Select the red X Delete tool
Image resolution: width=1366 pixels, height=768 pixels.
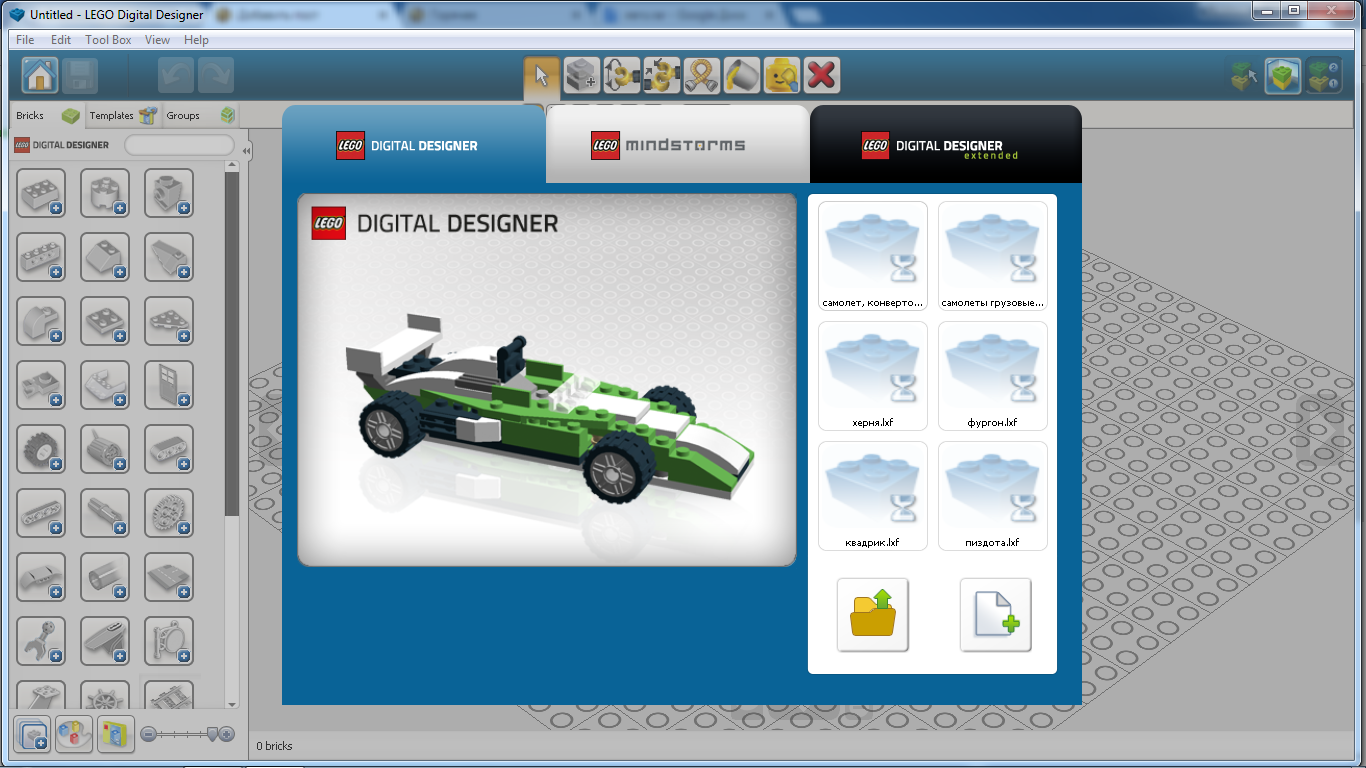pos(822,75)
